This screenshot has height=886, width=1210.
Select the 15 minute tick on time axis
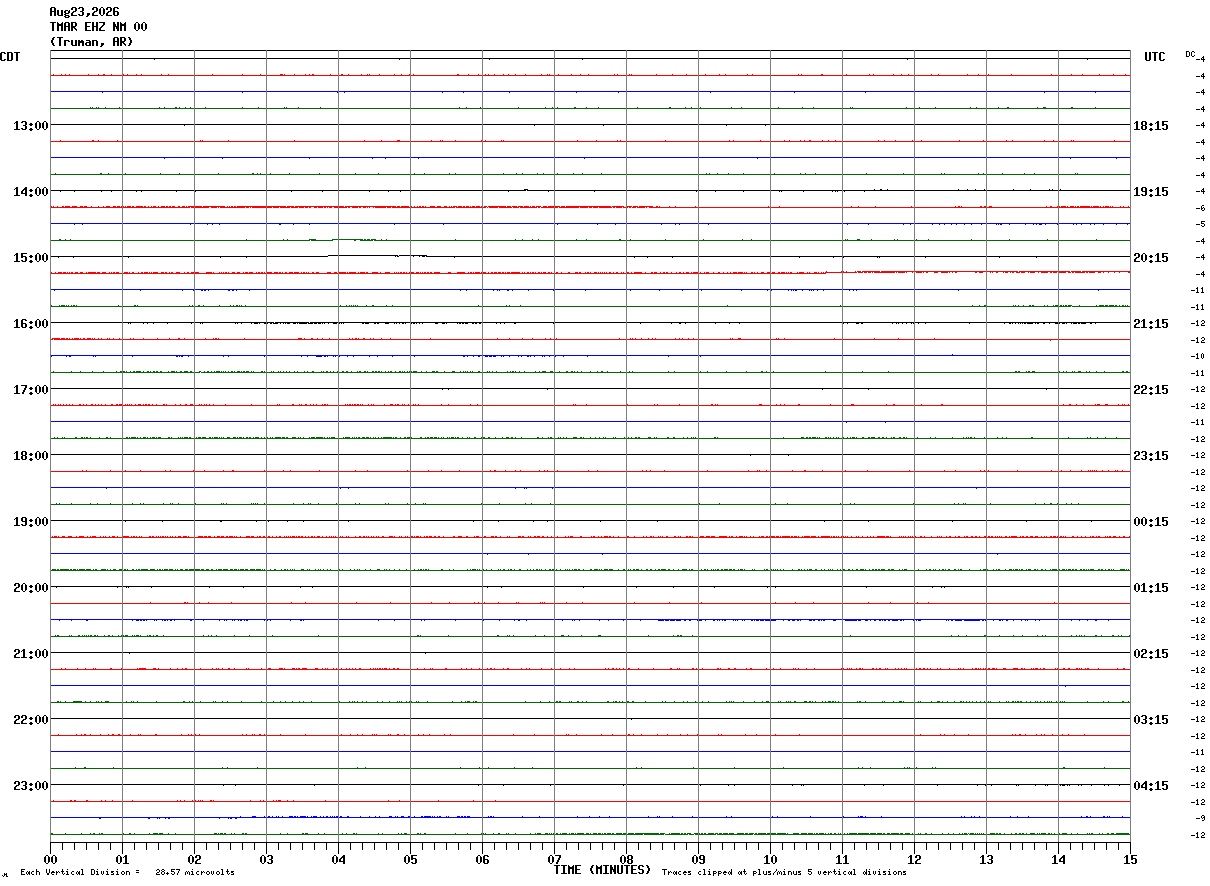(1130, 859)
